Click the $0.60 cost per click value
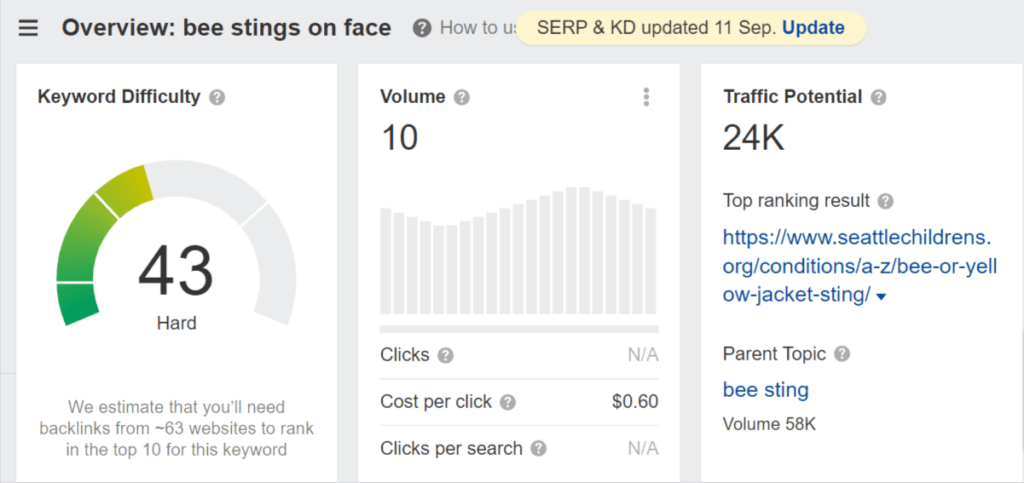 click(635, 402)
